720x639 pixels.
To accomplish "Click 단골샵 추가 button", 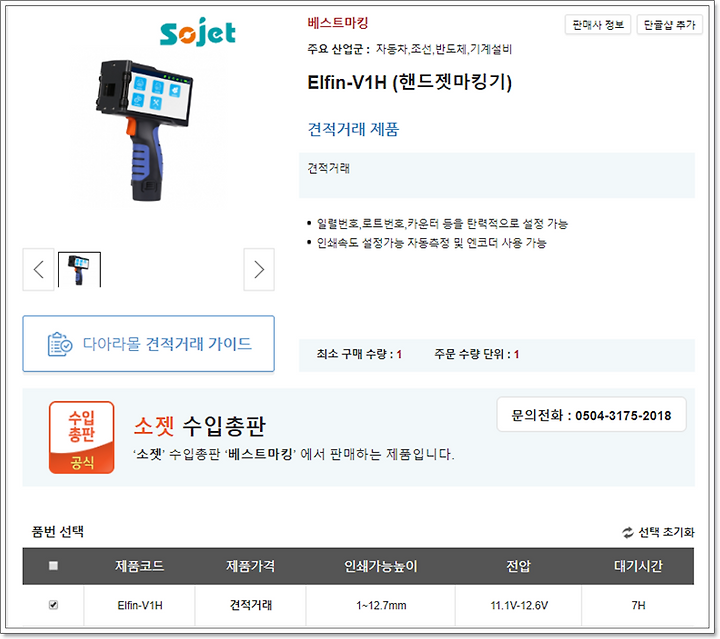I will 669,25.
